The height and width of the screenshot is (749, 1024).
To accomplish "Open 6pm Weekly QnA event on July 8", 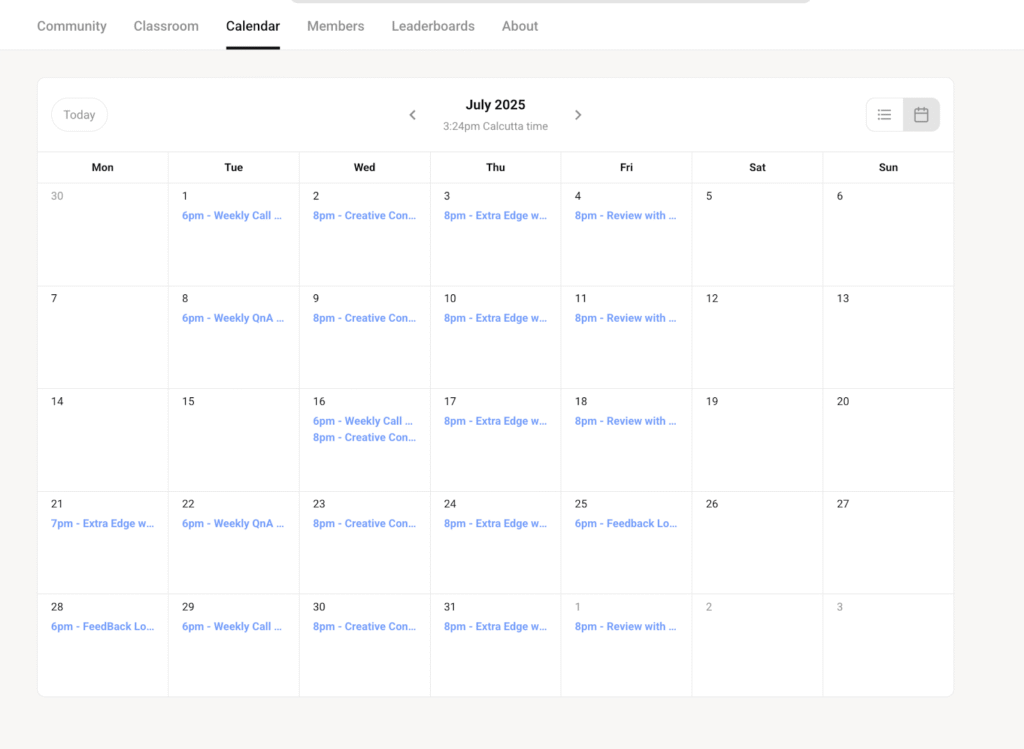I will [x=233, y=318].
